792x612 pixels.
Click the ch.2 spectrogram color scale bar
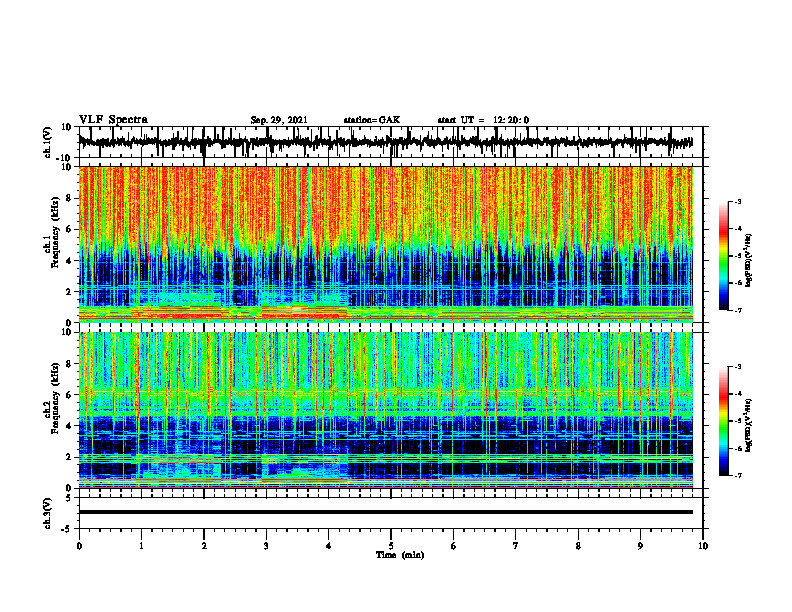point(723,421)
